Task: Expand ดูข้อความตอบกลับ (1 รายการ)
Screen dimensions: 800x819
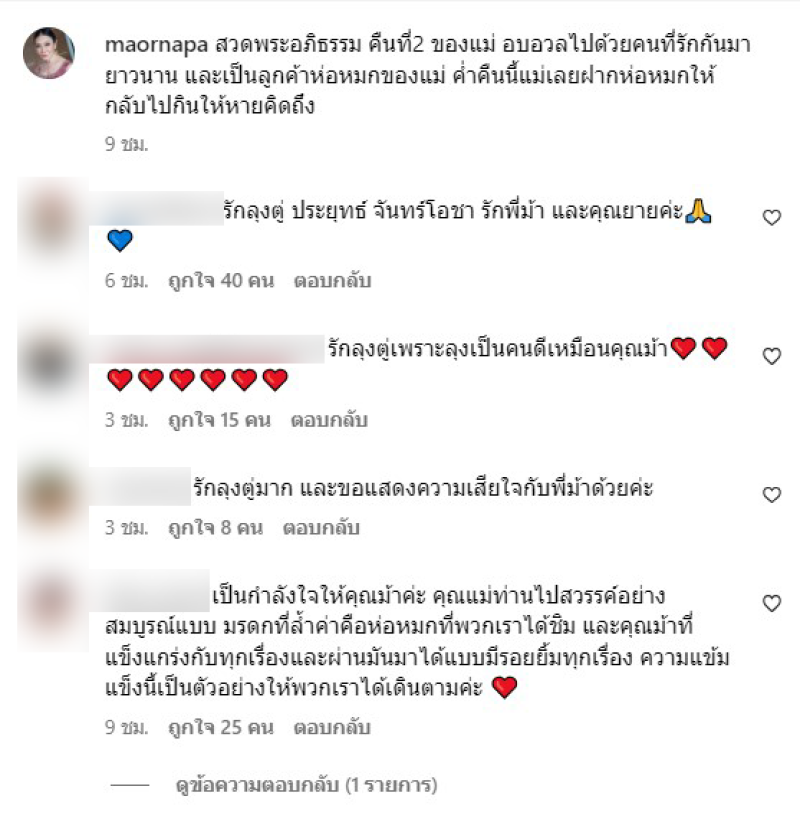Action: tap(307, 785)
